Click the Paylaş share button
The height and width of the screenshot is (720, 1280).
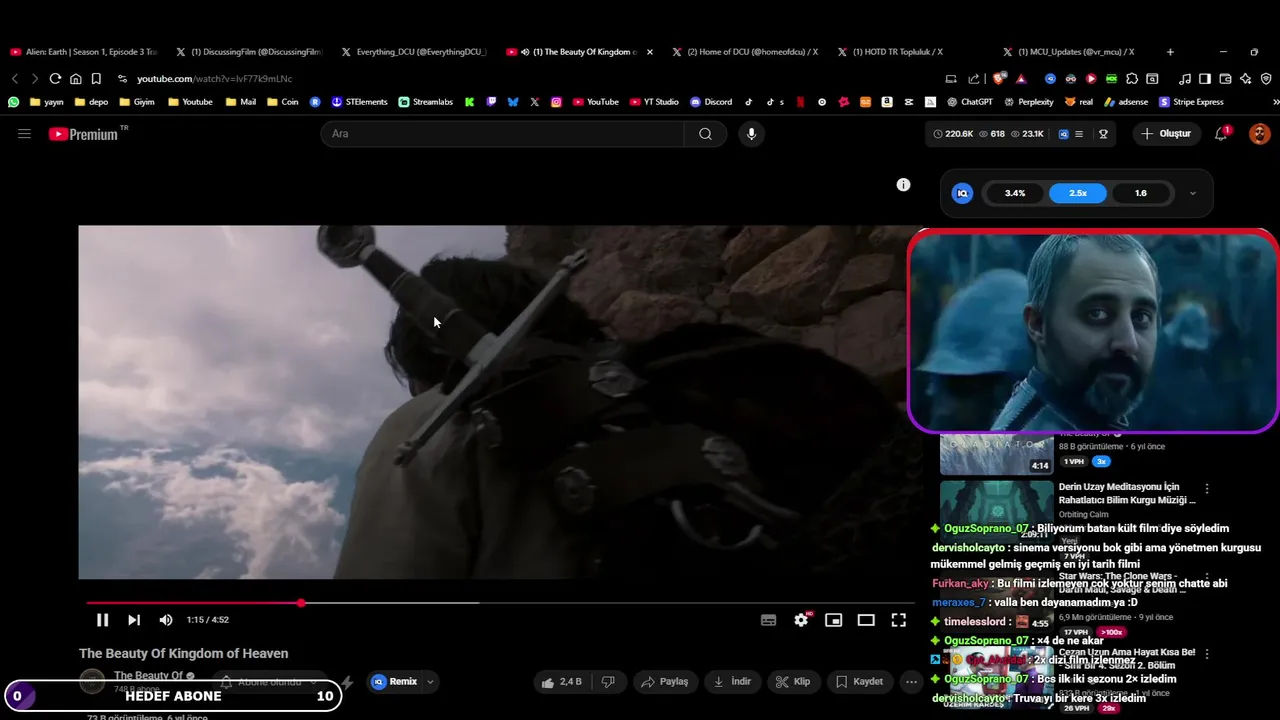tap(665, 682)
